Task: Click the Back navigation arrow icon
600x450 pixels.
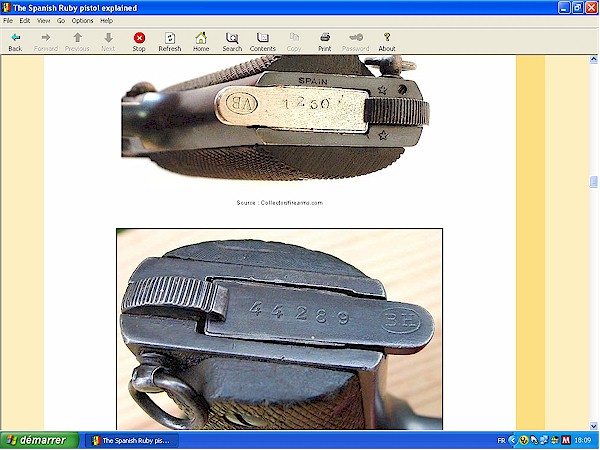Action: tap(15, 40)
